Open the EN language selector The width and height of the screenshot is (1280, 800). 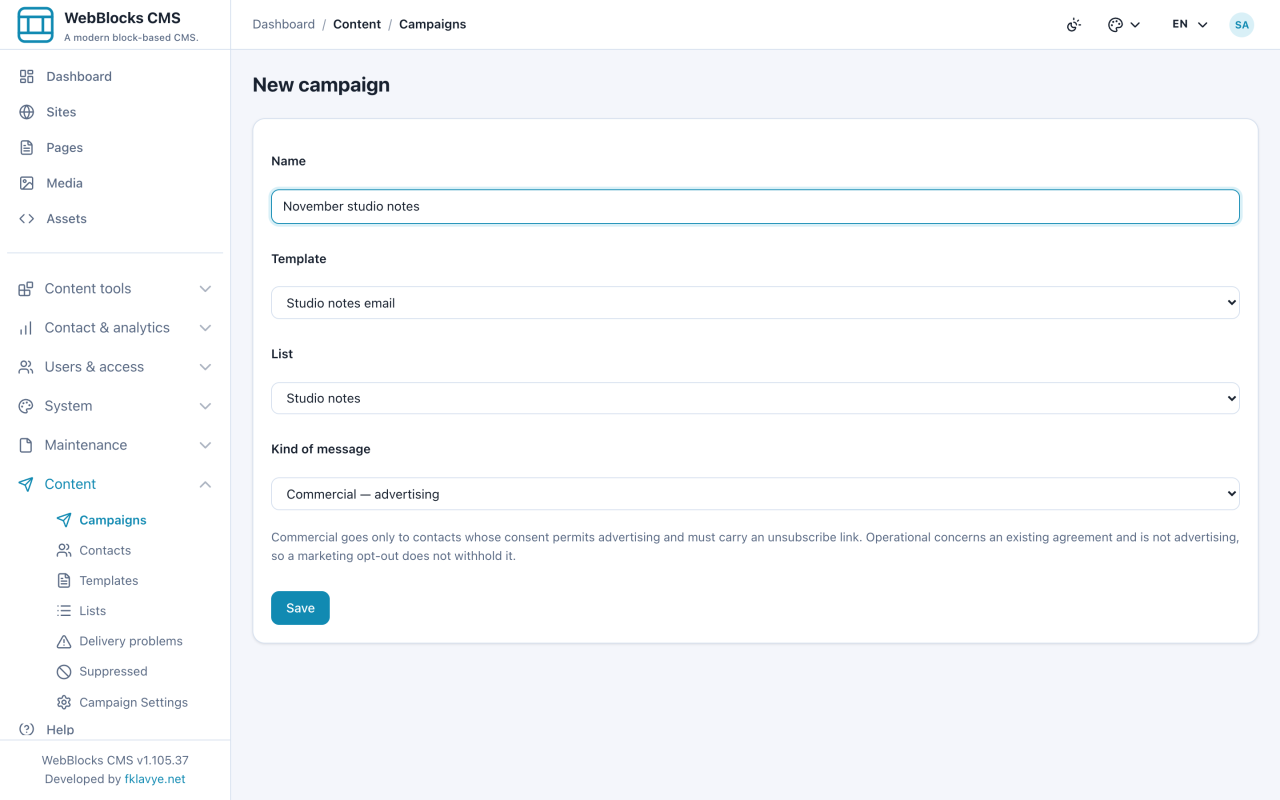[x=1190, y=25]
